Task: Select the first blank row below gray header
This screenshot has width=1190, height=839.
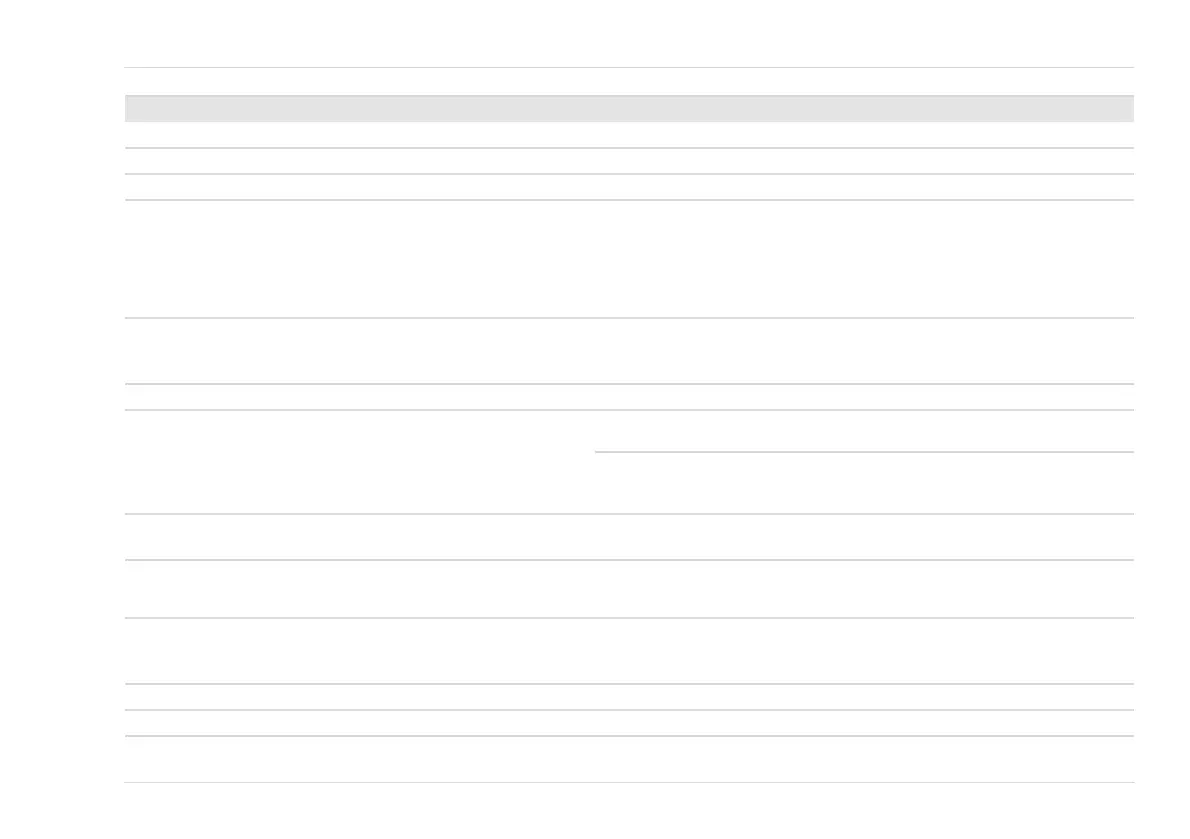Action: coord(628,135)
